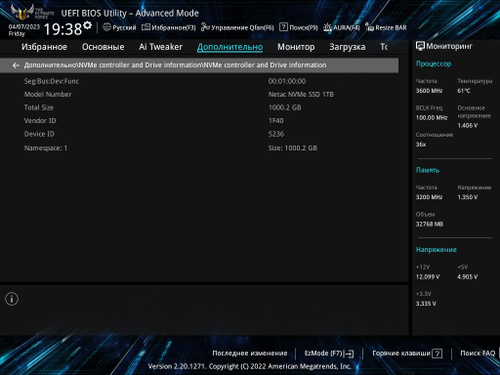500x375 pixels.
Task: Click the Size: 1000.2 GB value
Action: pyautogui.click(x=293, y=148)
